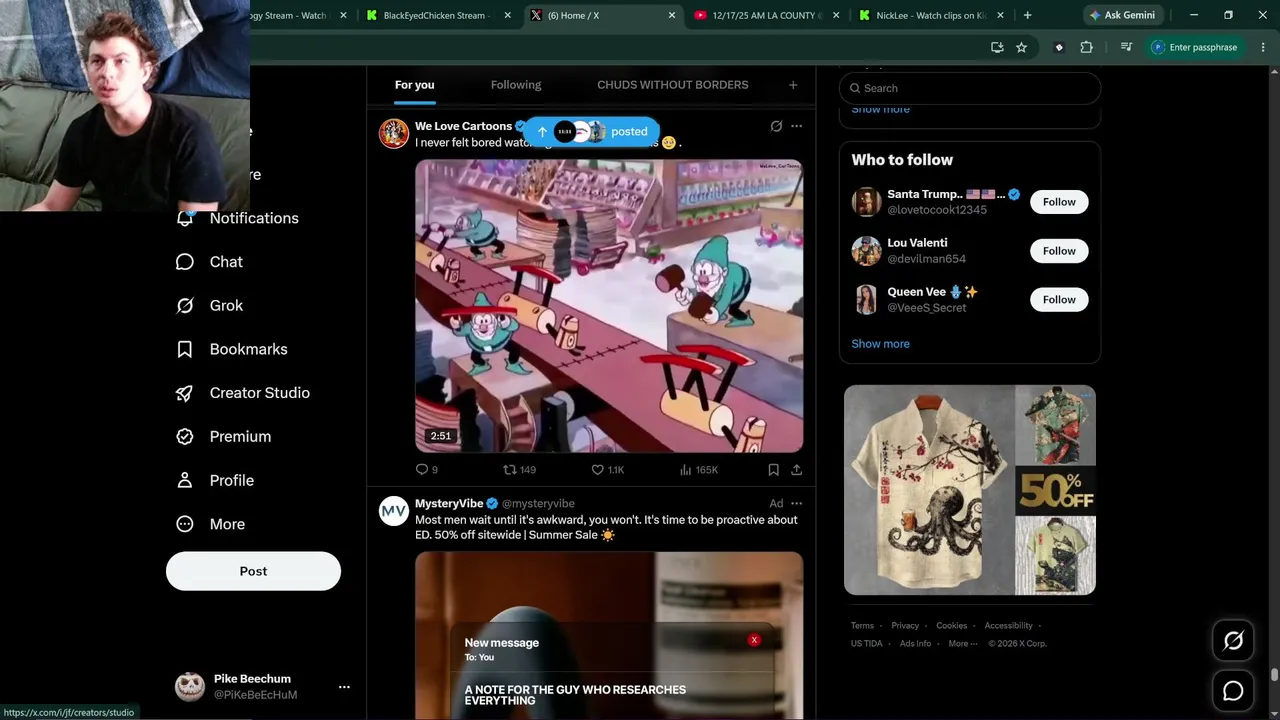The height and width of the screenshot is (720, 1280).
Task: Click the Enter passphrase profile button
Action: pos(1194,47)
